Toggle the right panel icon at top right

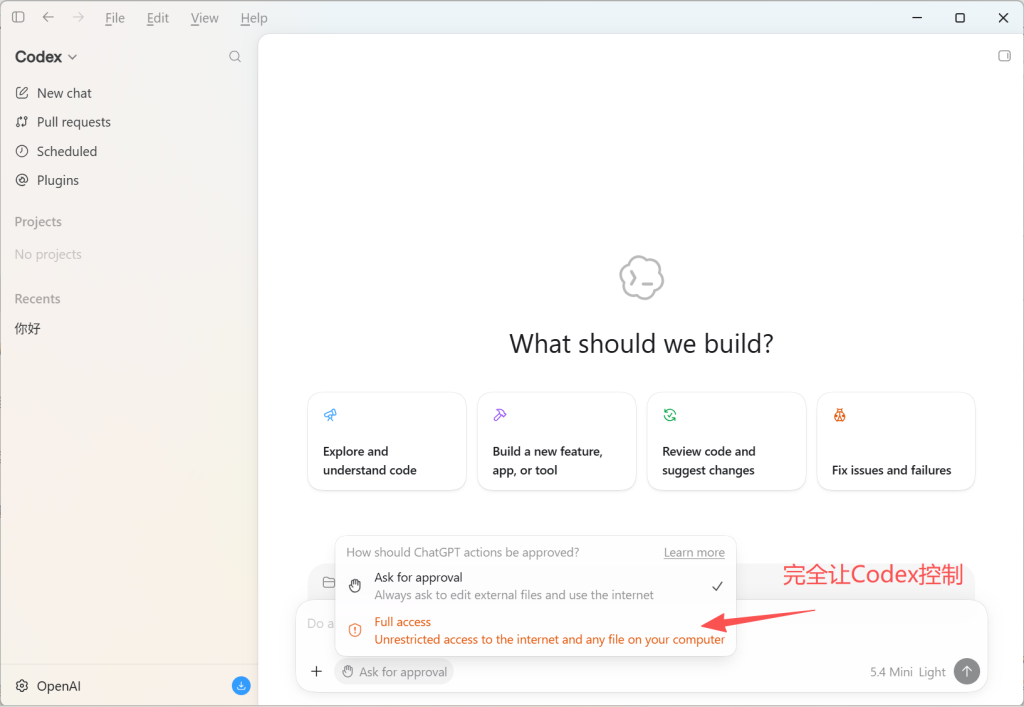[1004, 56]
